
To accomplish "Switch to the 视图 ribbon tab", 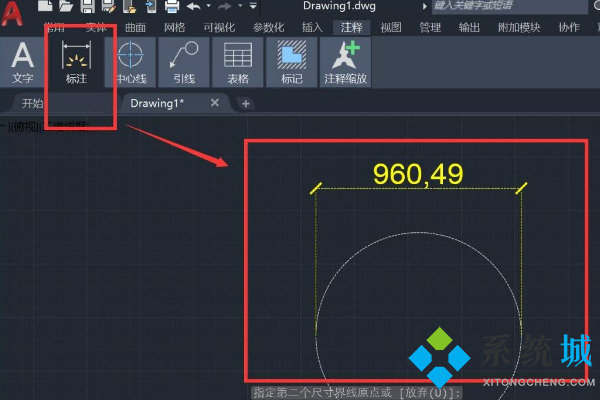I will [391, 27].
